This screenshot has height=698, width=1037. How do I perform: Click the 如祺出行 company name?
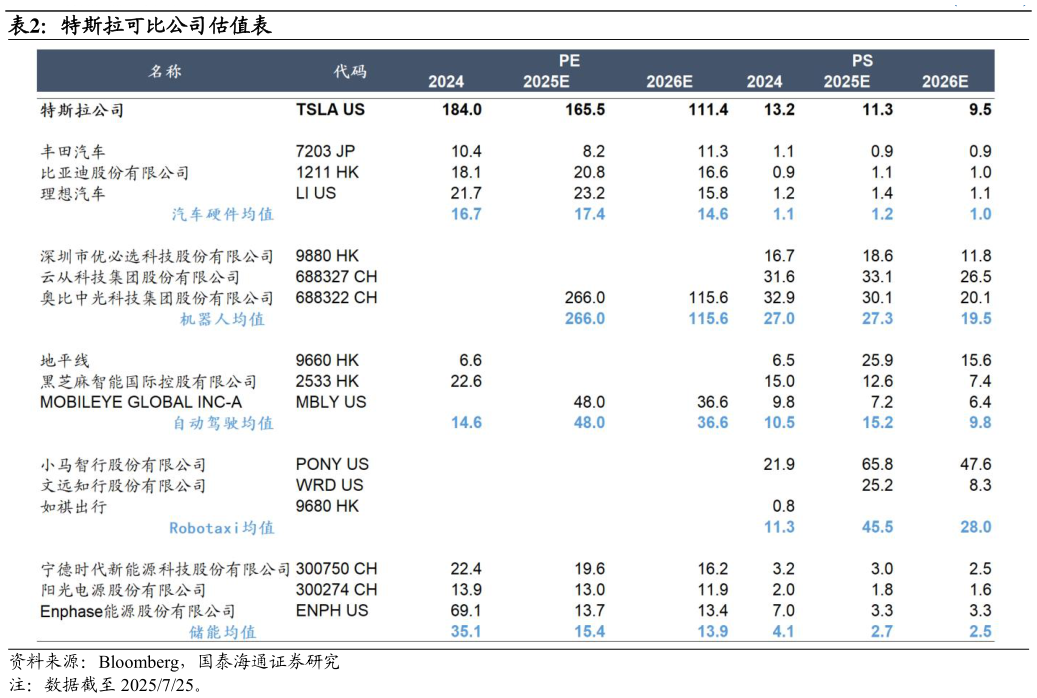(x=73, y=506)
